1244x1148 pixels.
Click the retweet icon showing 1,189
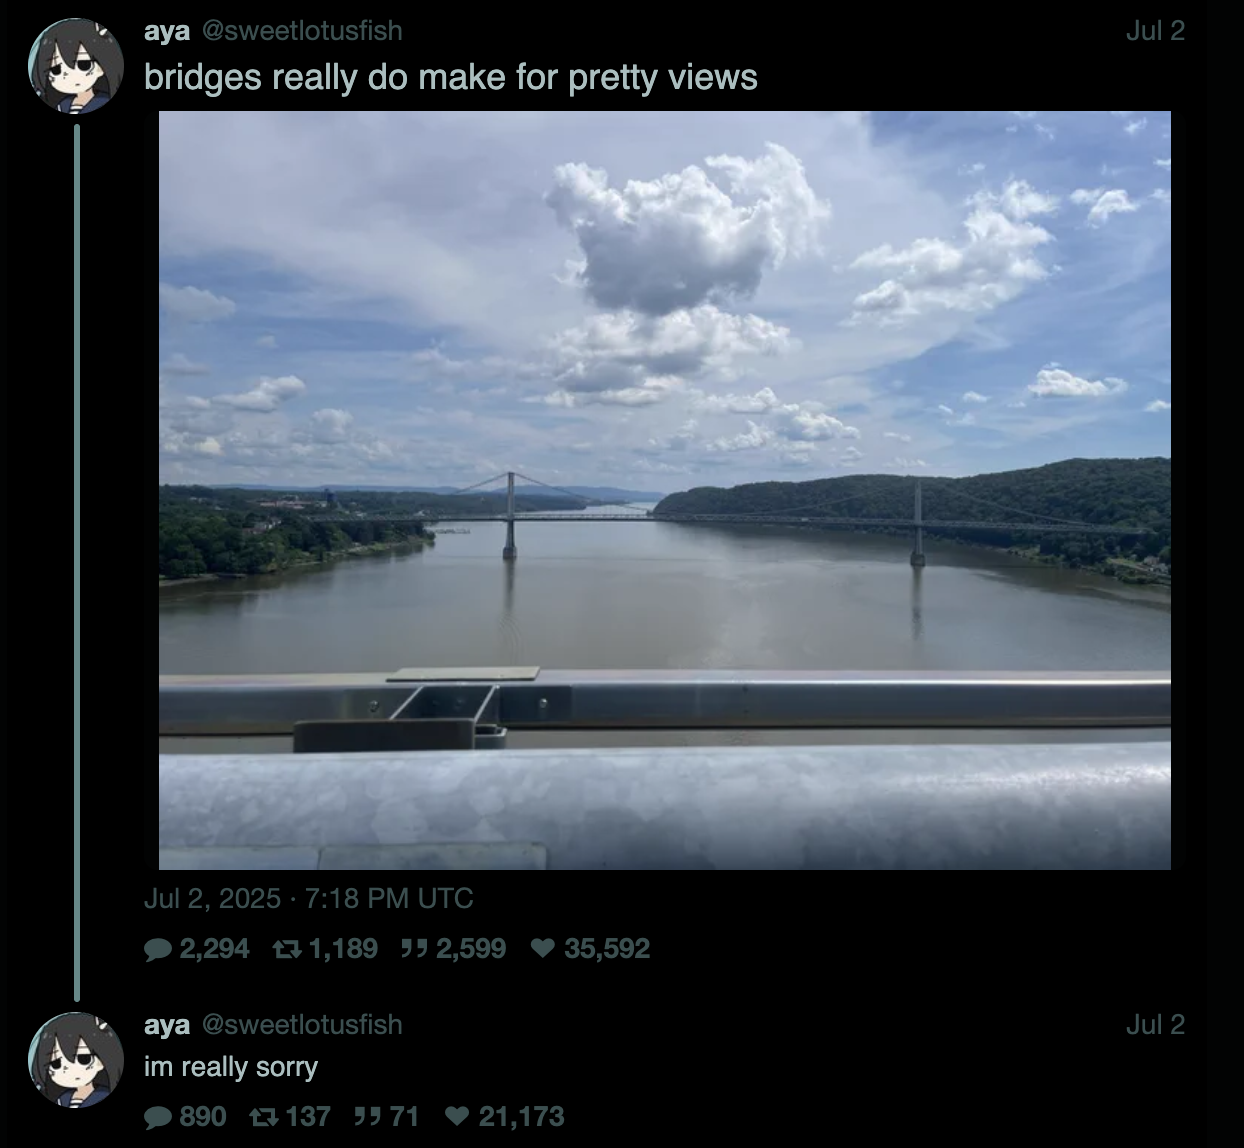point(287,948)
